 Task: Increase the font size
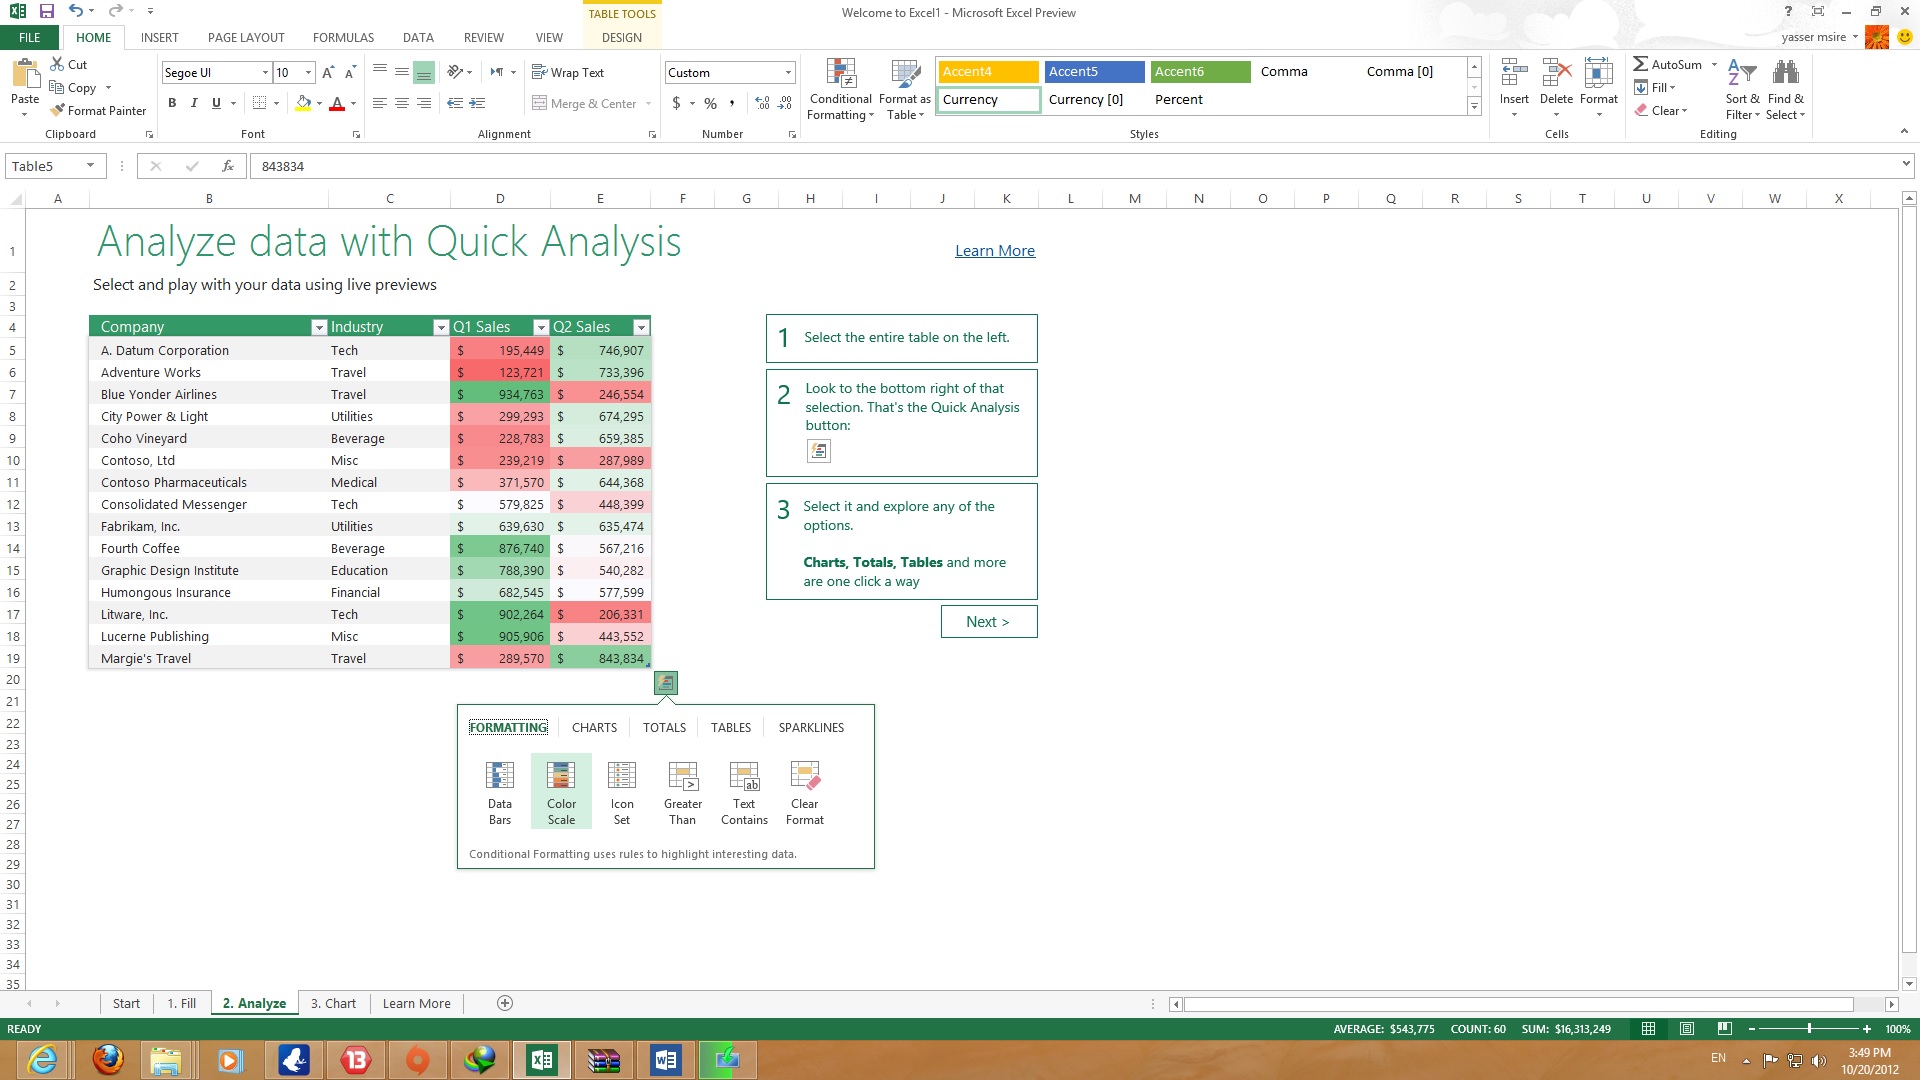(328, 72)
